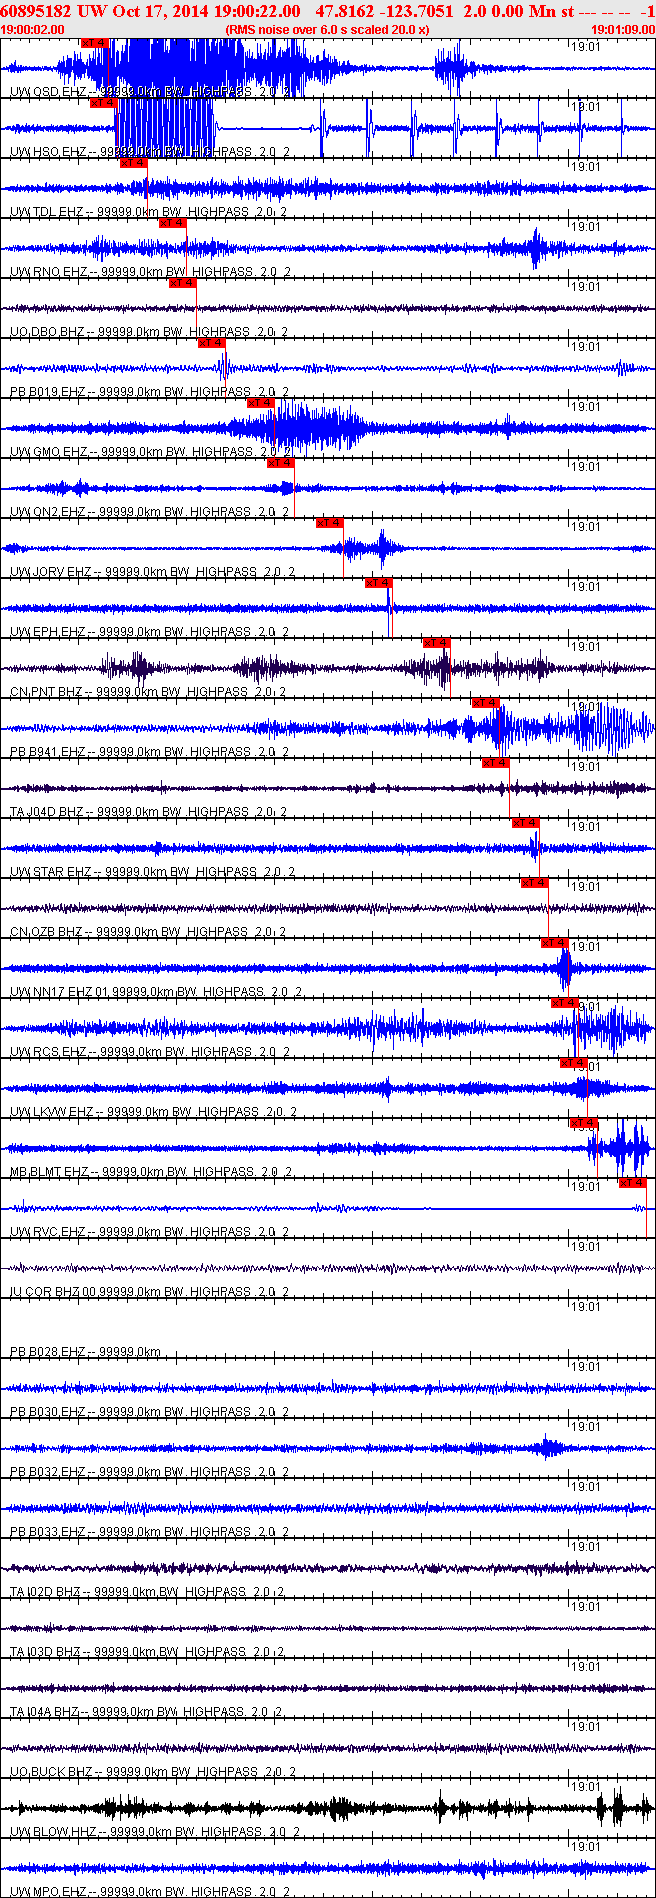The width and height of the screenshot is (656, 1898).
Task: Select the 'UW JORV EHZ' station label
Action: point(51,572)
